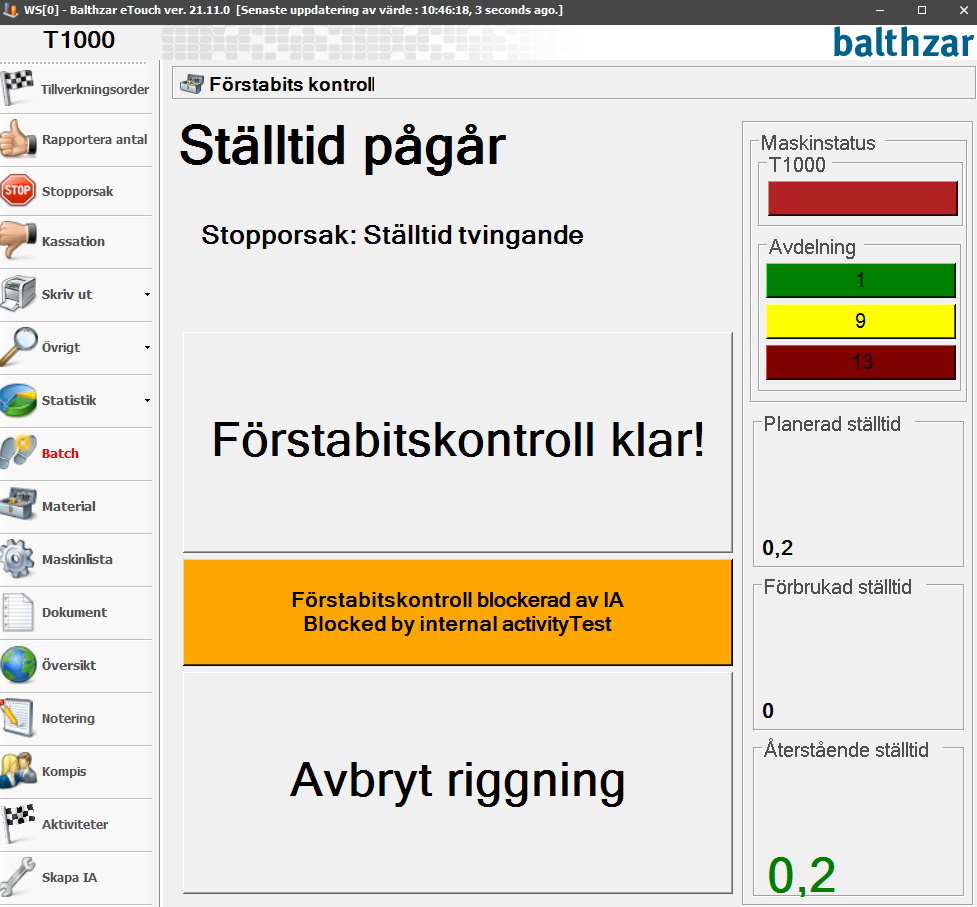Click the Översikt globe icon
The image size is (977, 907).
coord(18,665)
